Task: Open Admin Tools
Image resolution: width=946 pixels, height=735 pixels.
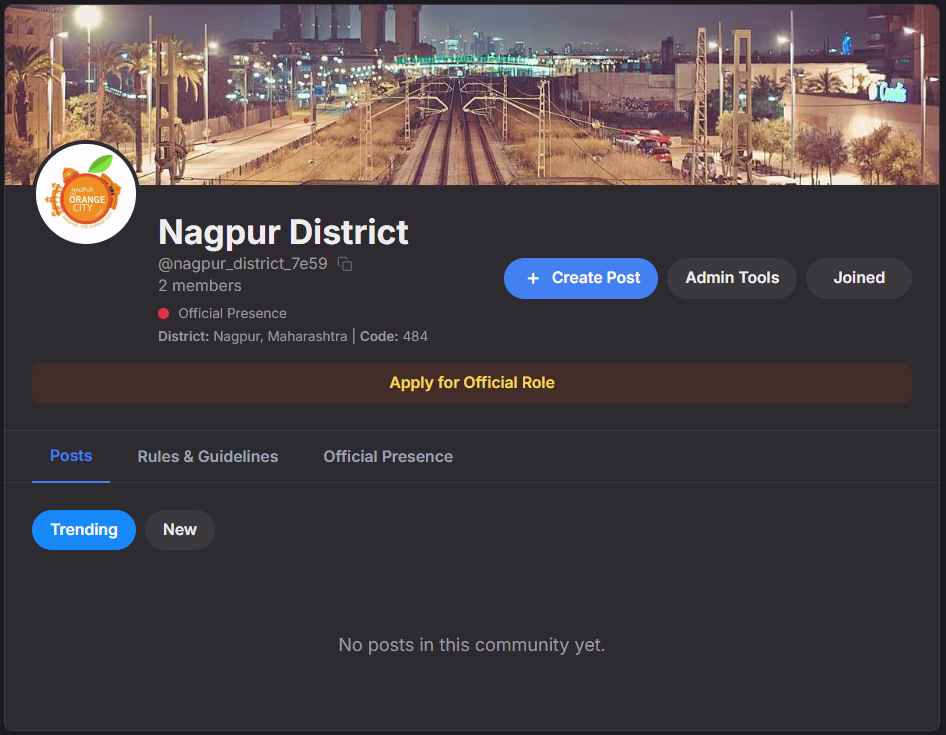Action: coord(731,278)
